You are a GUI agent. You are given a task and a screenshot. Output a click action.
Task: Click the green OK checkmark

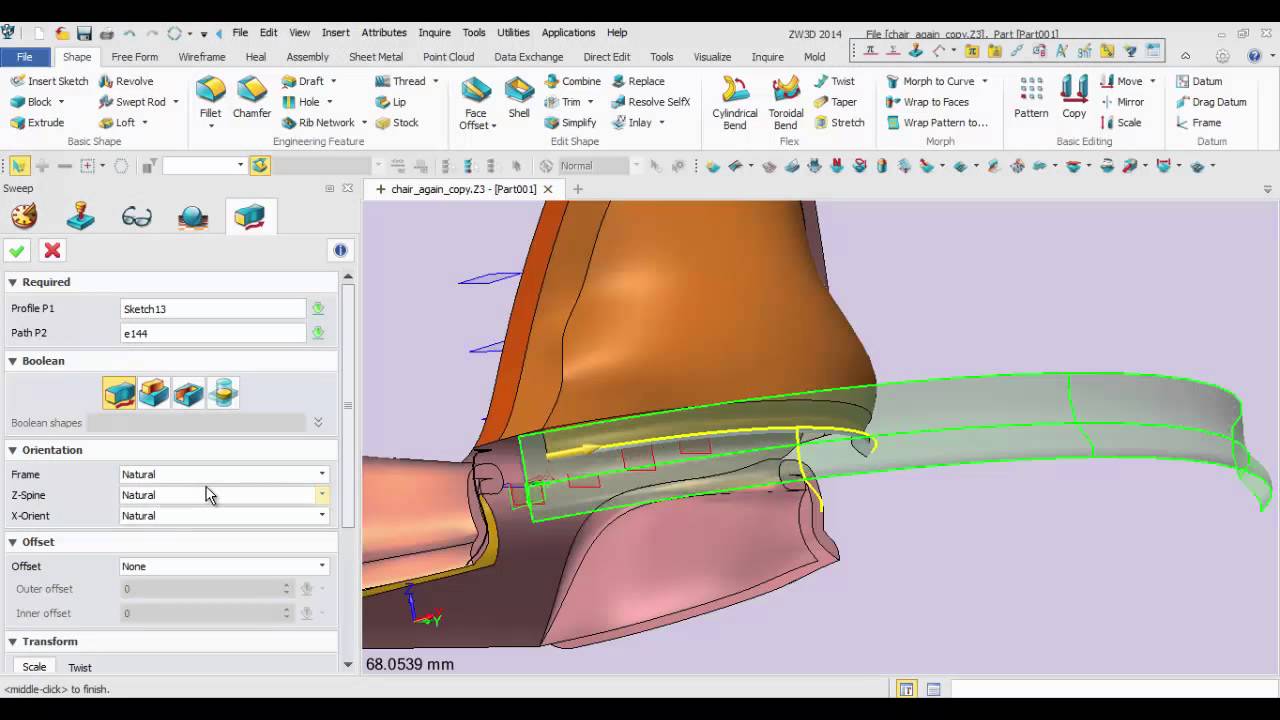17,251
